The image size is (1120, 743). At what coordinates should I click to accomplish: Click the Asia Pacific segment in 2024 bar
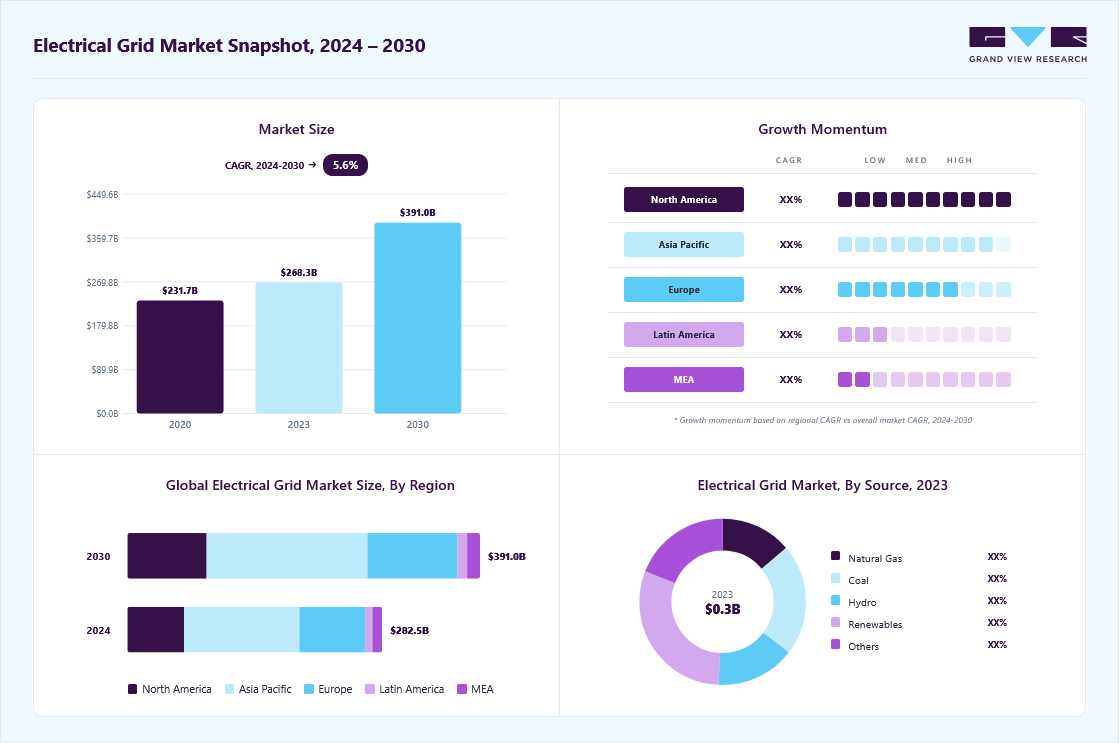point(242,629)
